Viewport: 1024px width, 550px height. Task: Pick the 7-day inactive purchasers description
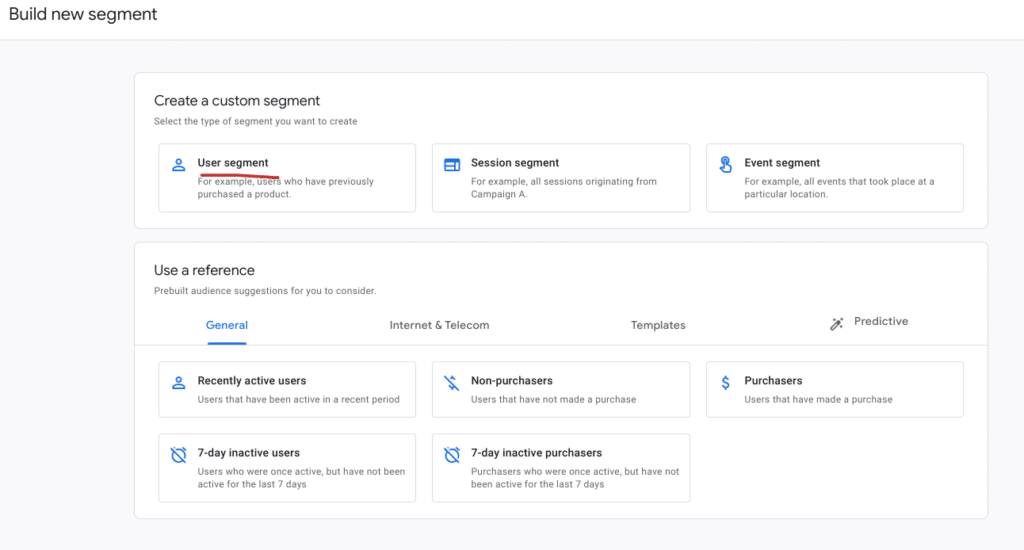[x=574, y=478]
